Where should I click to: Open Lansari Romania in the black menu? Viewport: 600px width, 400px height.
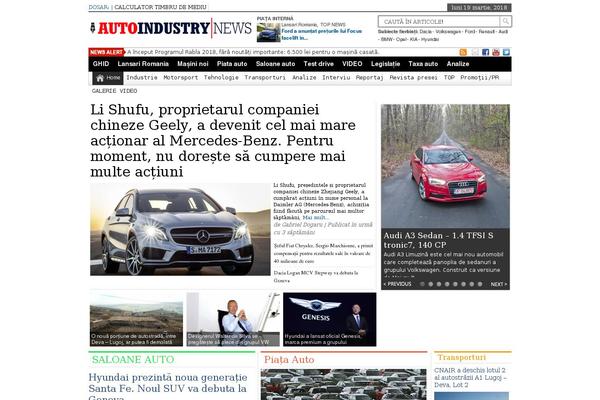coord(143,64)
